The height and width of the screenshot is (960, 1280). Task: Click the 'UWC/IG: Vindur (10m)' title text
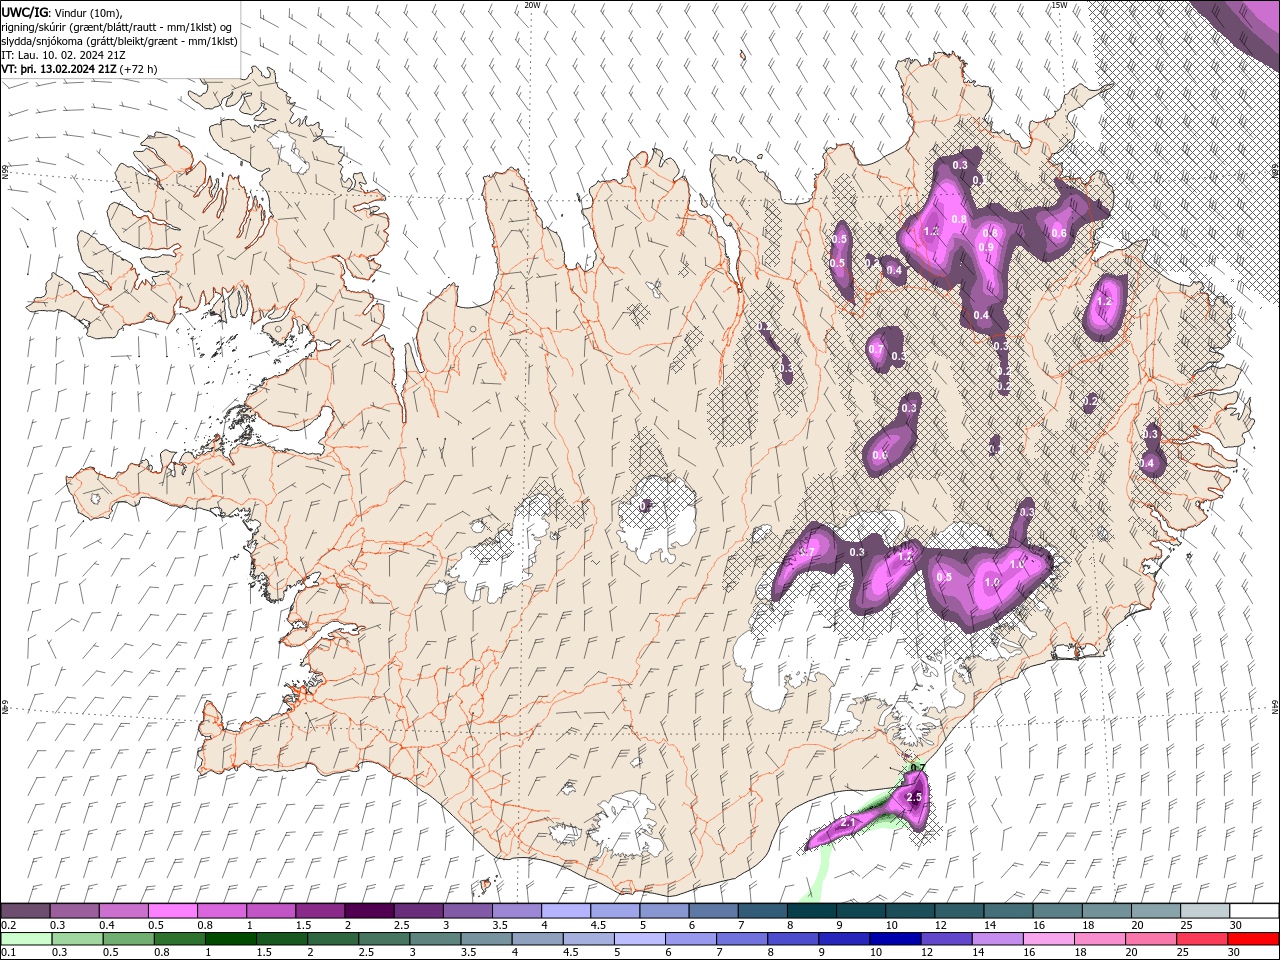[62, 12]
